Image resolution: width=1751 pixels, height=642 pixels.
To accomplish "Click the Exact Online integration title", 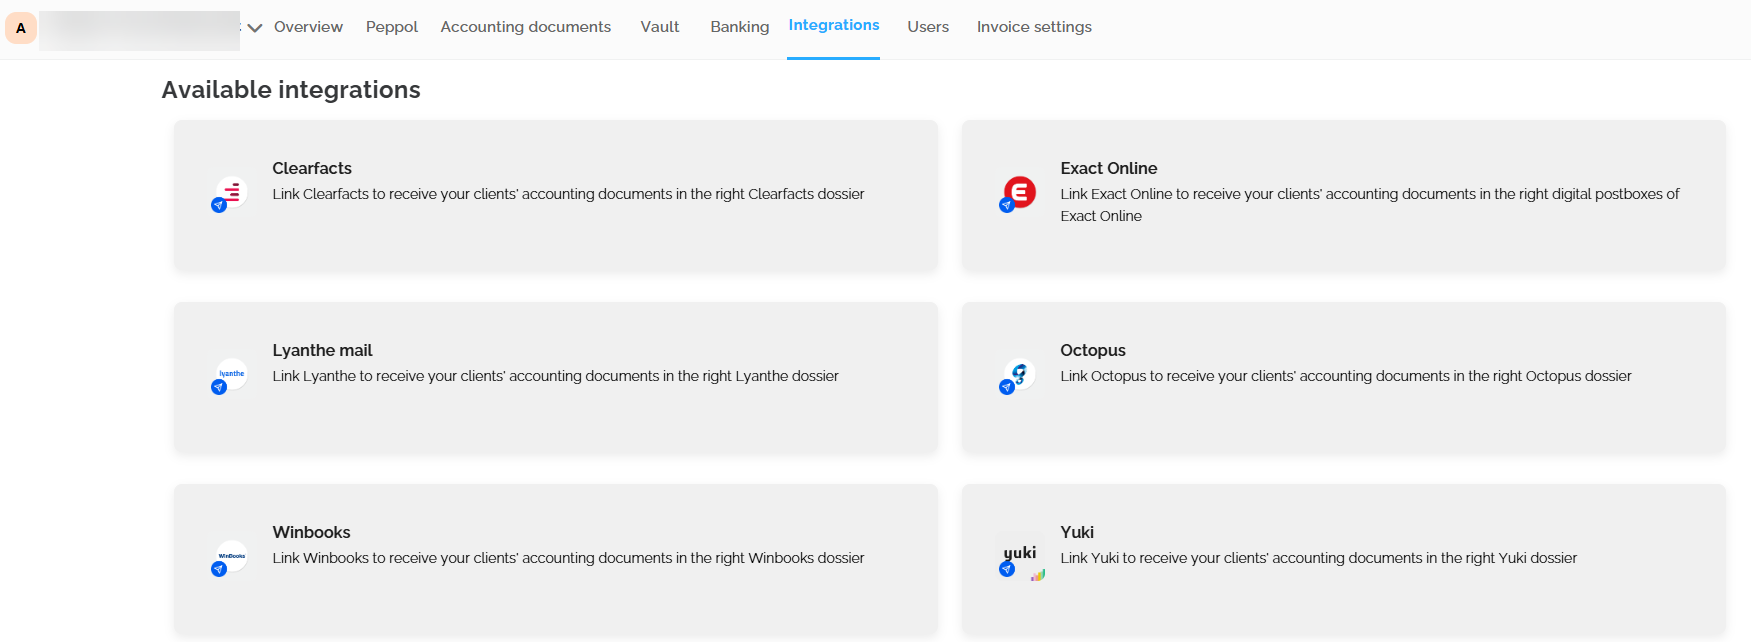I will (x=1108, y=168).
